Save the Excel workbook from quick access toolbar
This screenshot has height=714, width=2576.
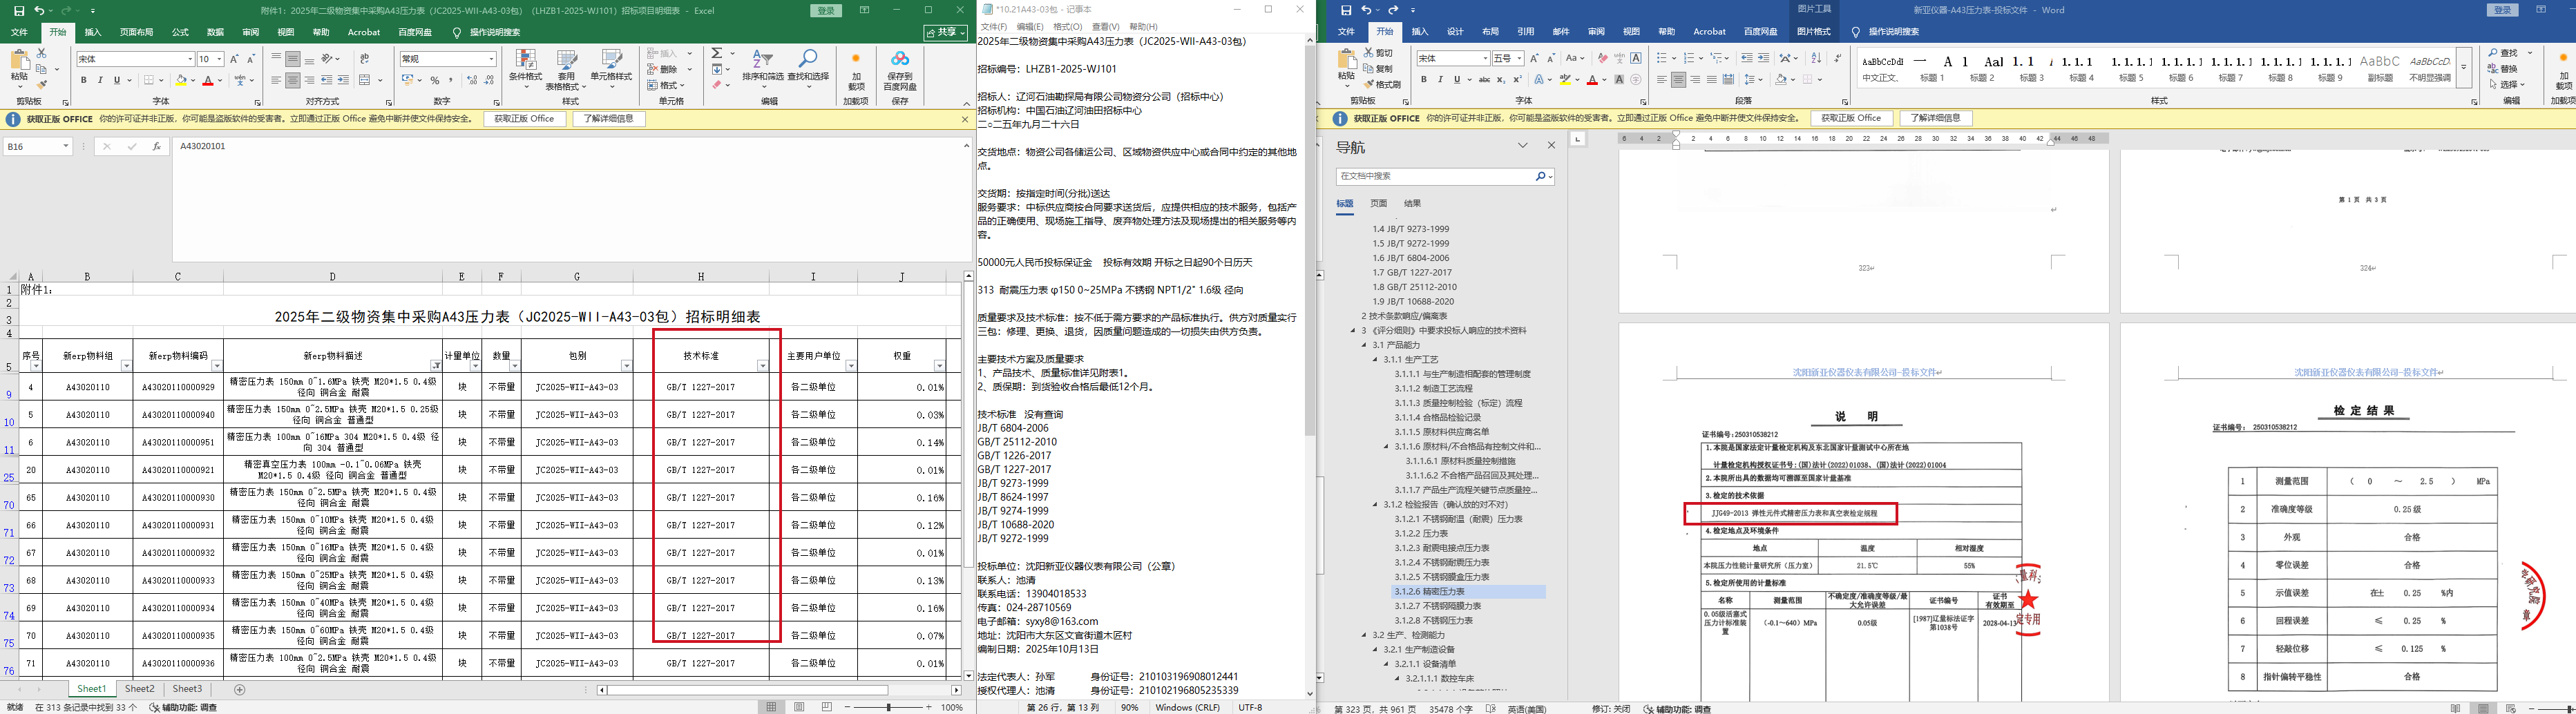[x=19, y=10]
